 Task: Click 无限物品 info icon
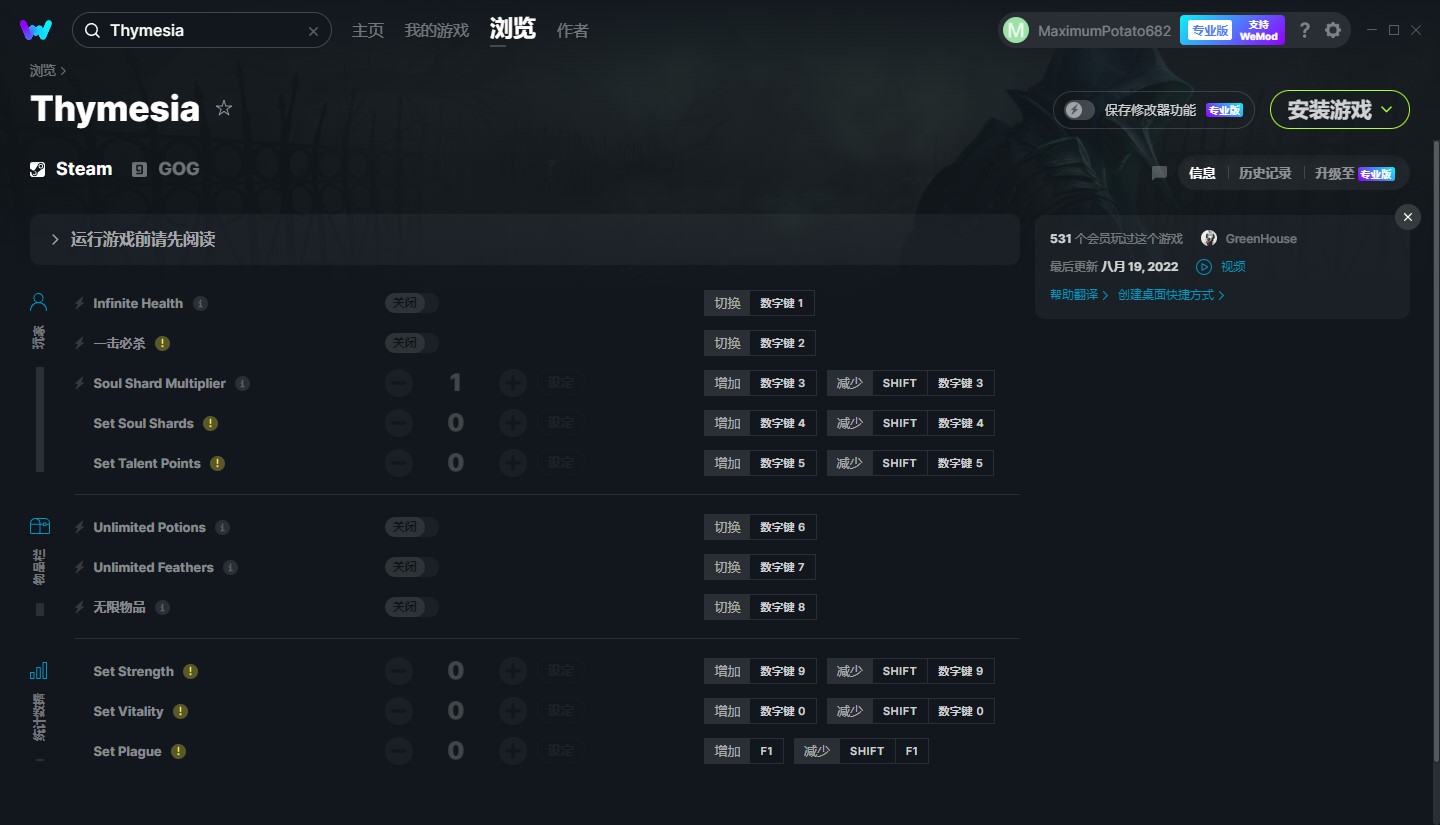pyautogui.click(x=162, y=607)
